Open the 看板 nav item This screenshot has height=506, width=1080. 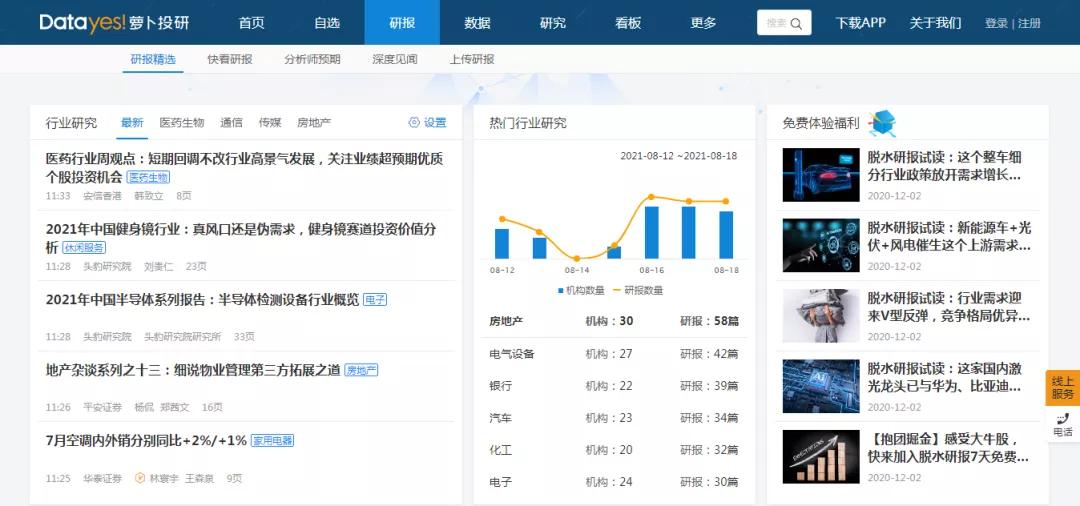click(x=628, y=23)
